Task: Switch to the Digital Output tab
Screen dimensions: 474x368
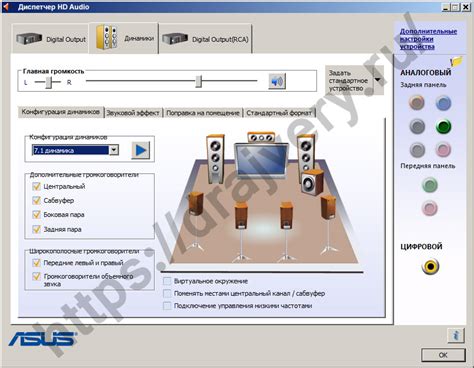Action: (50, 39)
